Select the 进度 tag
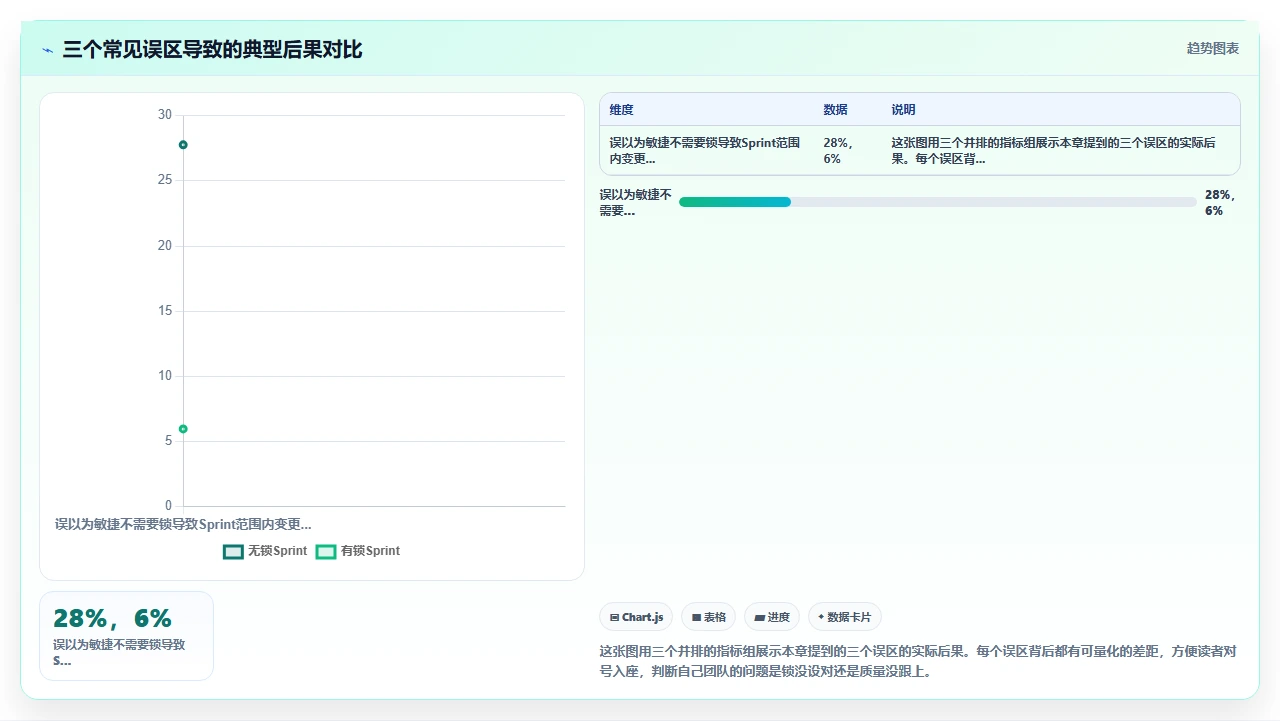The height and width of the screenshot is (721, 1280). point(772,617)
